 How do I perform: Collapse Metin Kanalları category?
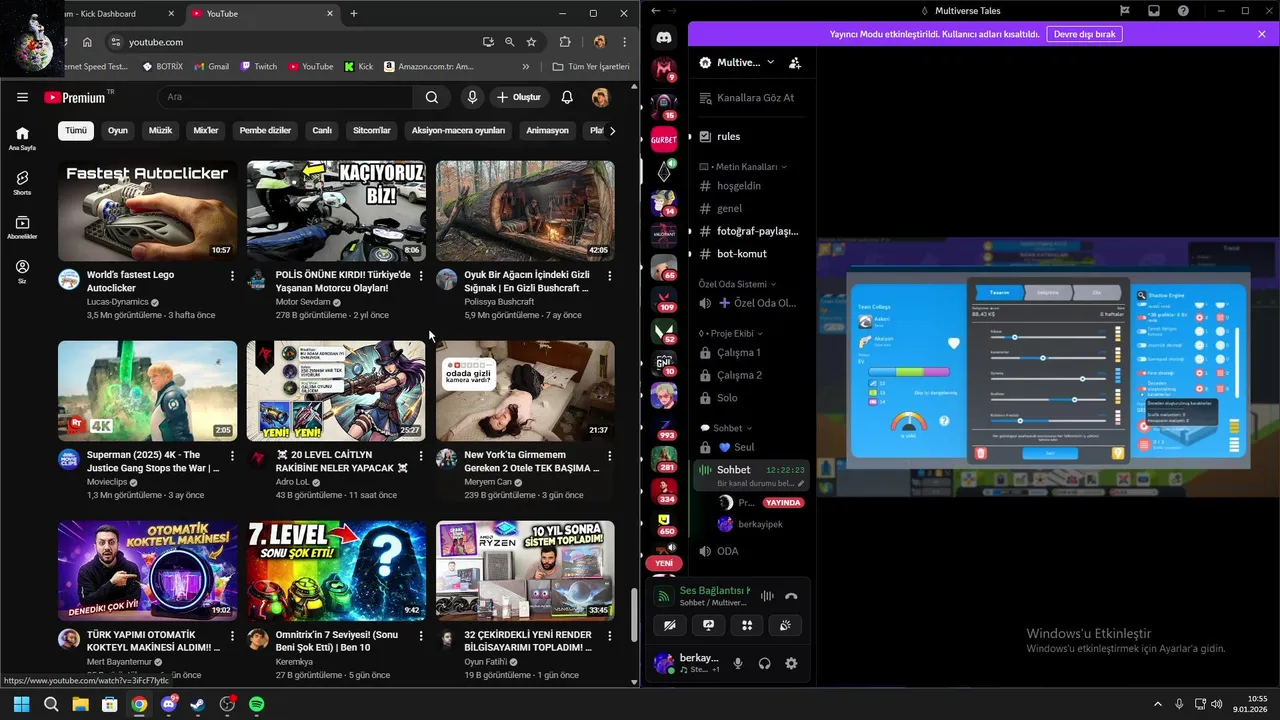(x=743, y=167)
